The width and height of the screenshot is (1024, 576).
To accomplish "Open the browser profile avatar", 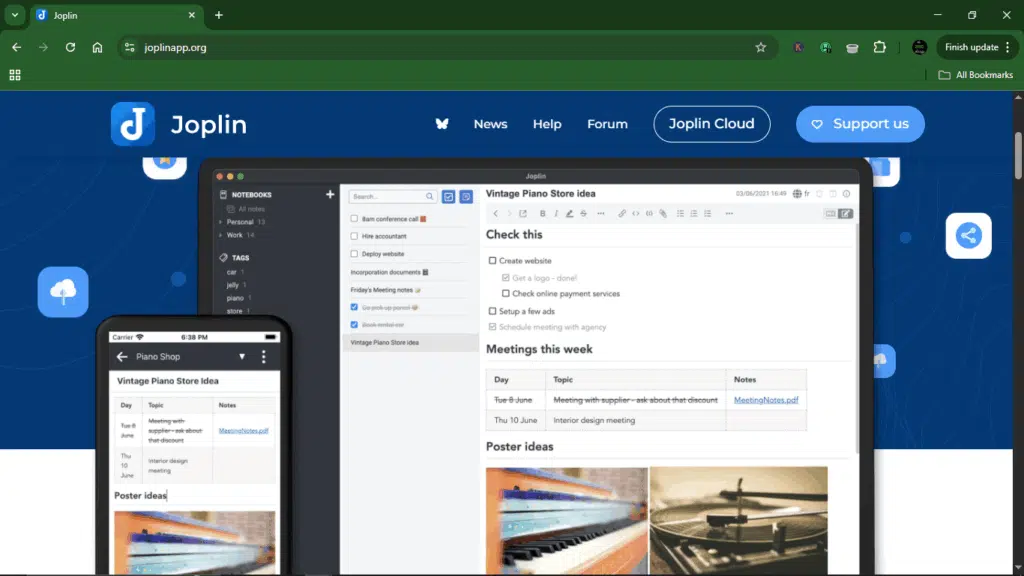I will (920, 47).
